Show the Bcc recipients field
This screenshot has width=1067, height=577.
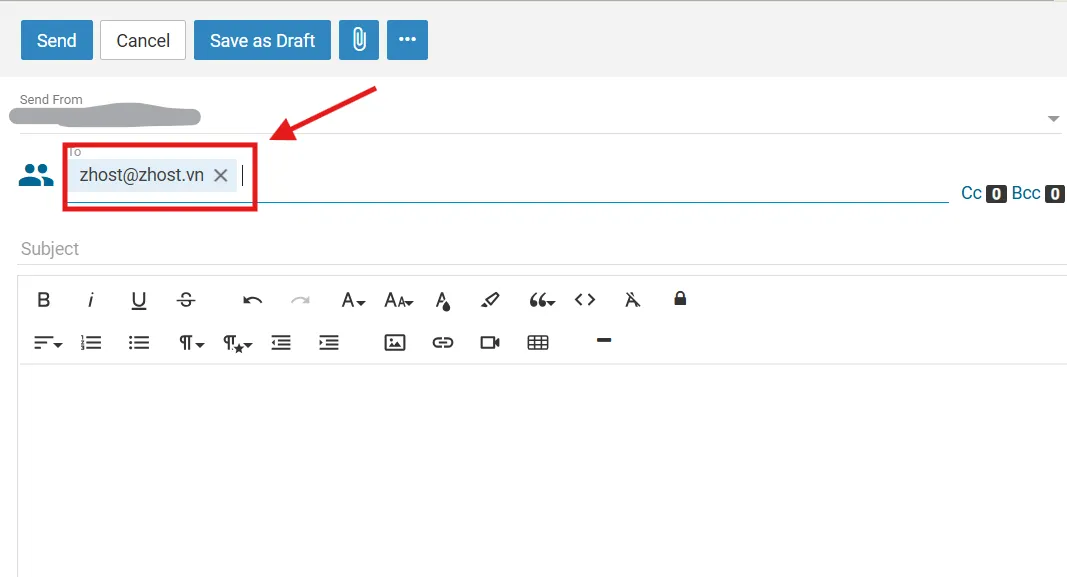[1026, 193]
